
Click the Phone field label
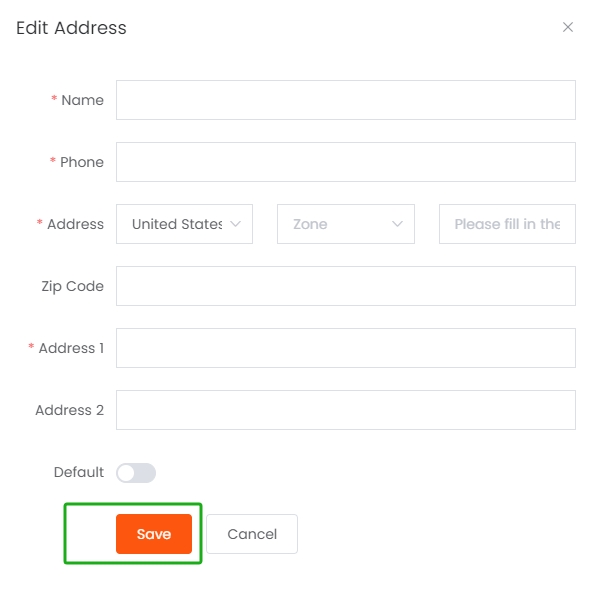coord(82,162)
